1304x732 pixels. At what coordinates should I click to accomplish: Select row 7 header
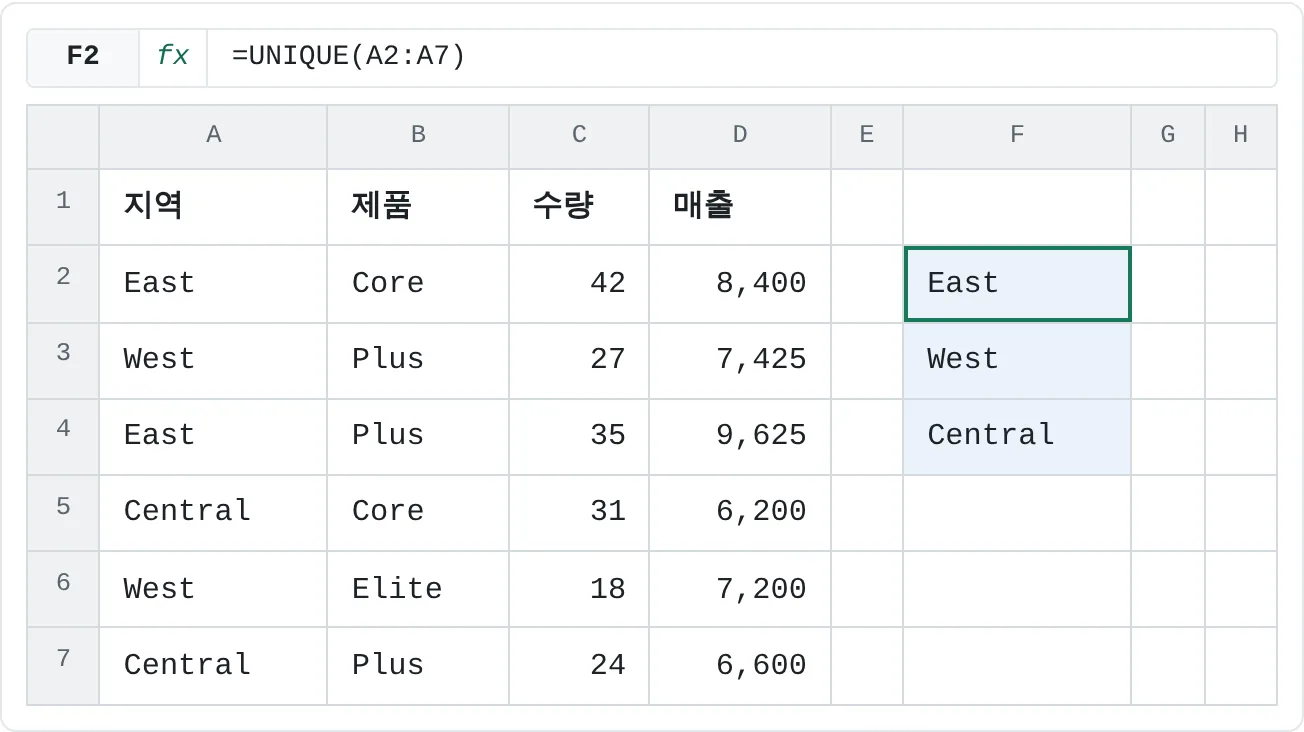pyautogui.click(x=63, y=665)
